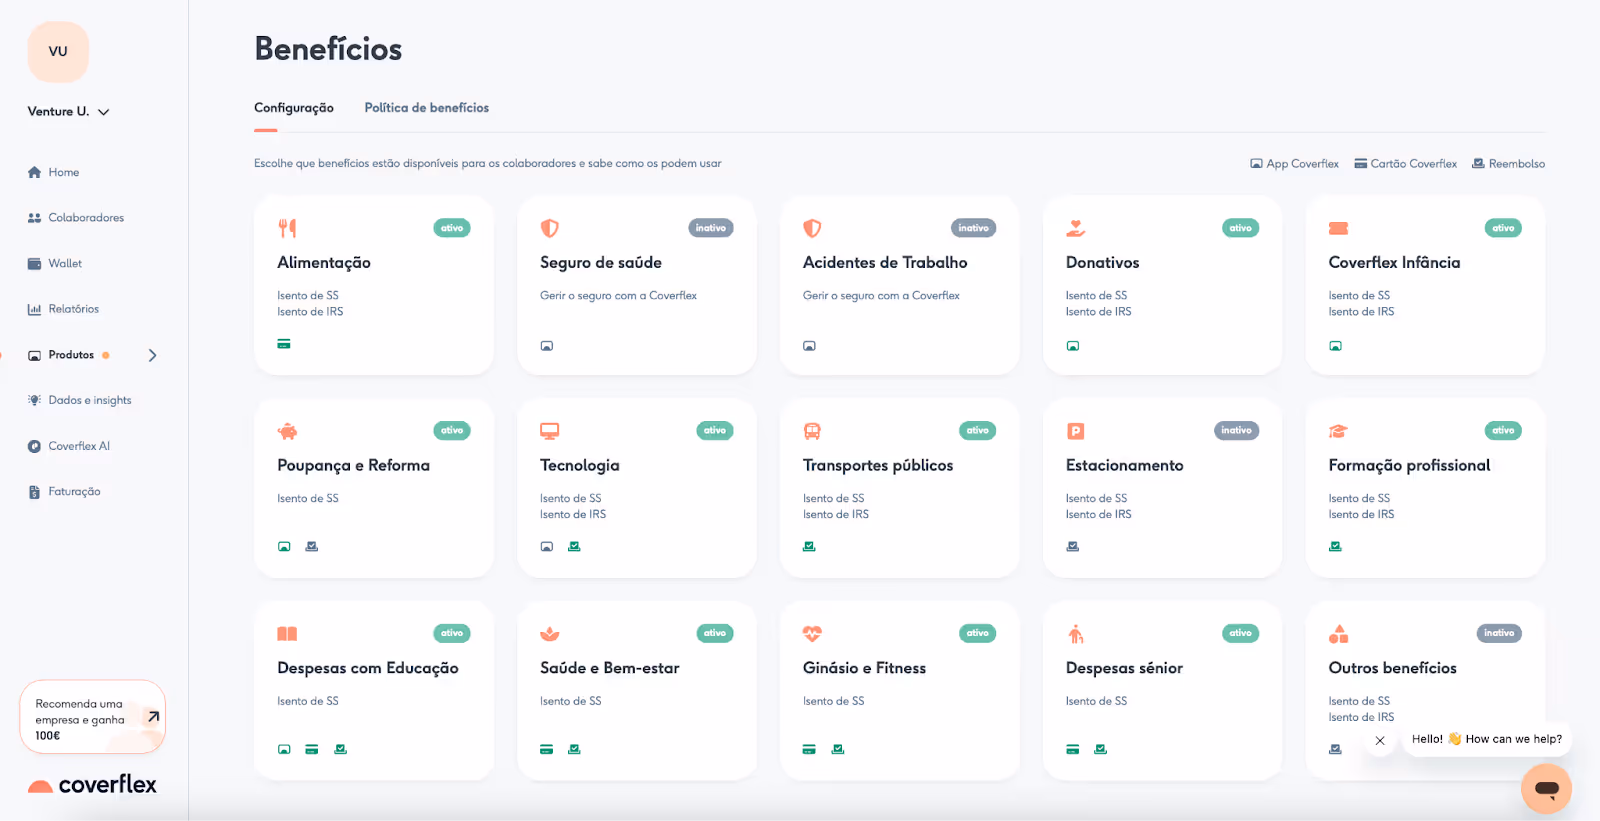Screen dimensions: 1600x821
Task: Click the Estacionamento parking icon
Action: tap(1076, 431)
